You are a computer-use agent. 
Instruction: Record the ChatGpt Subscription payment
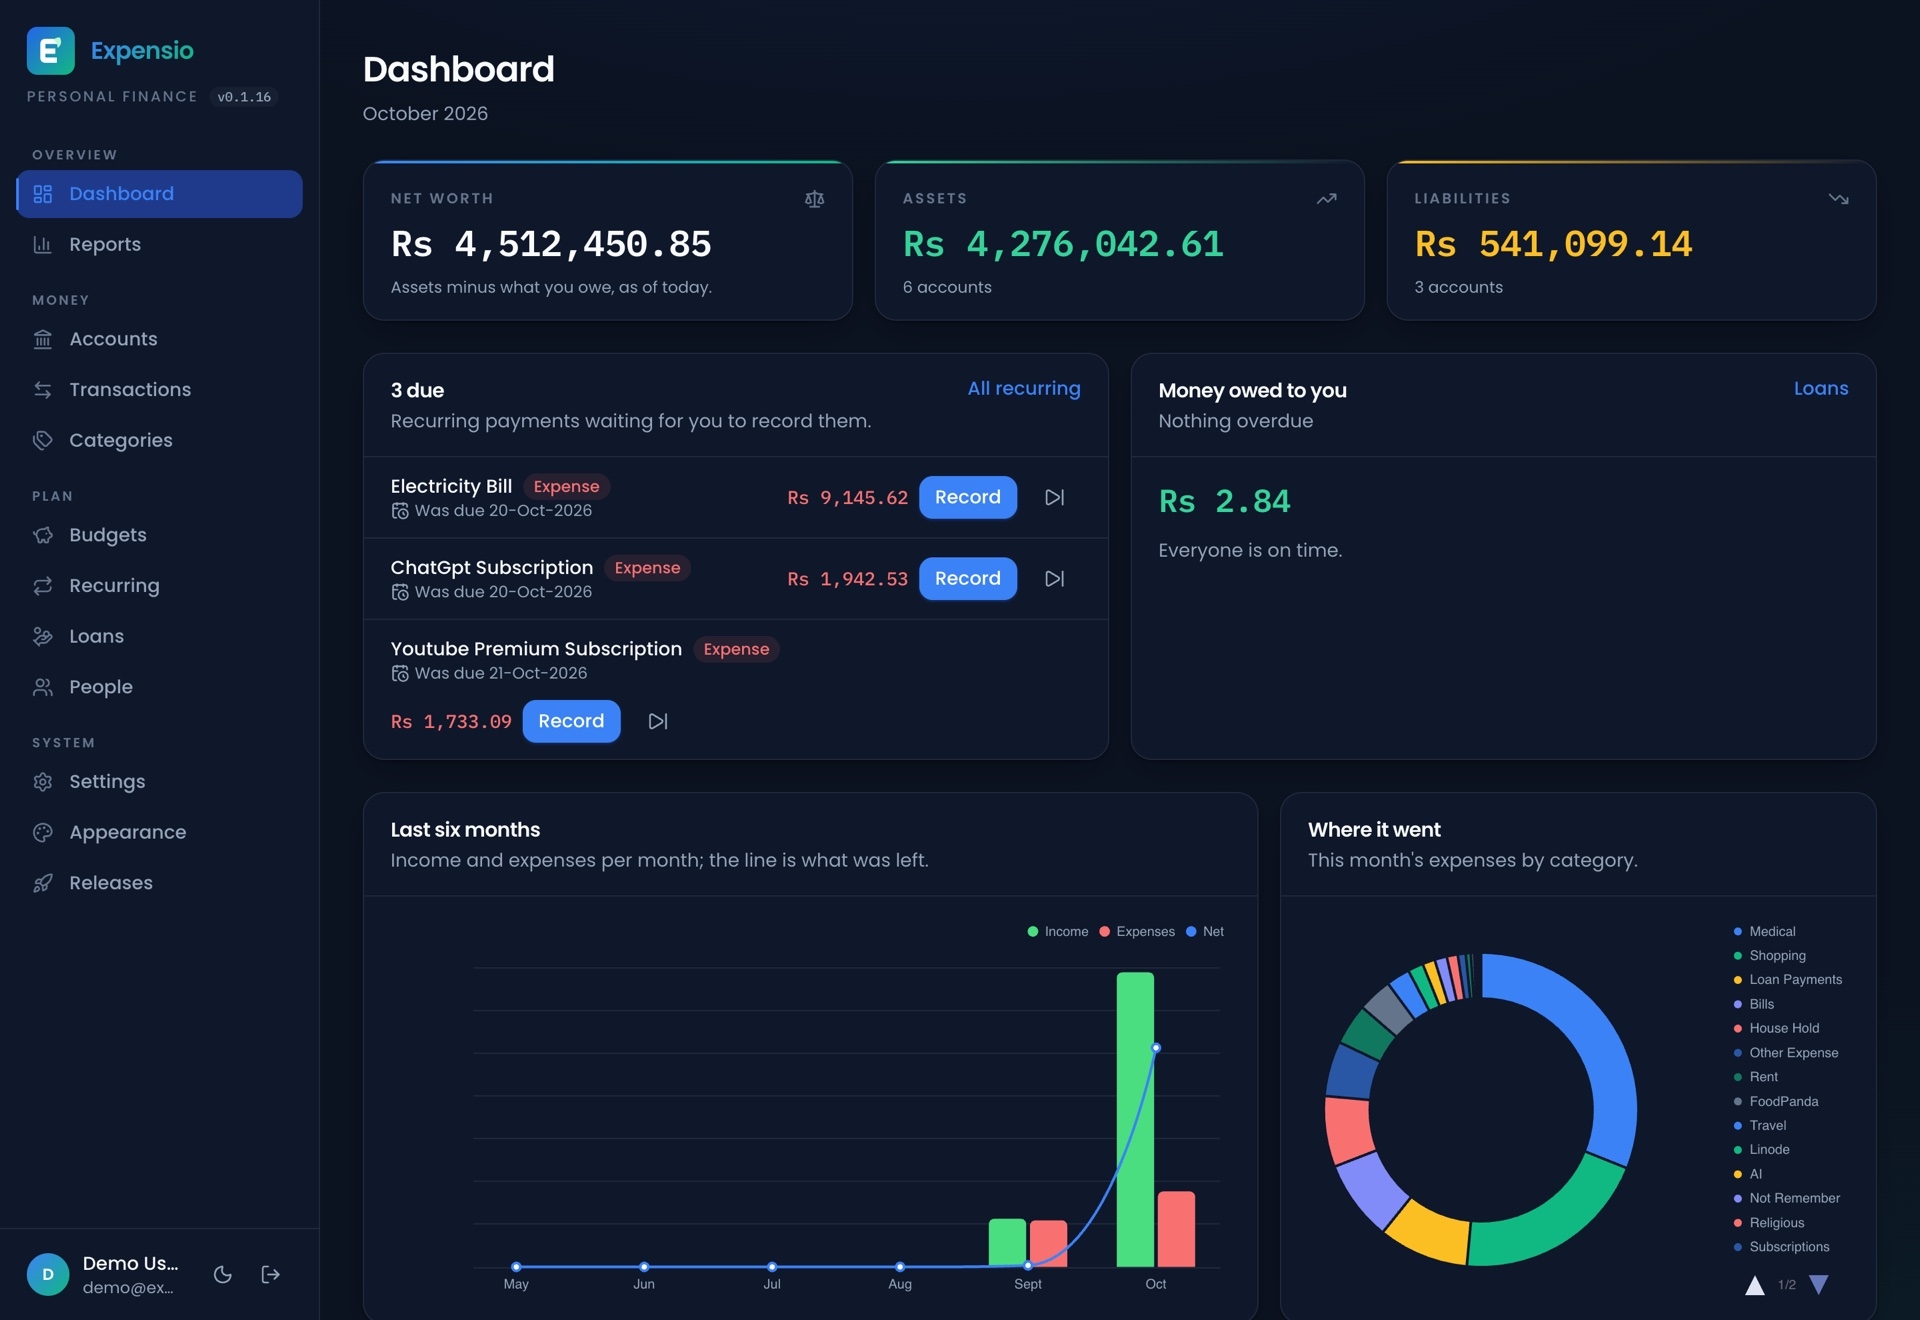(x=967, y=578)
